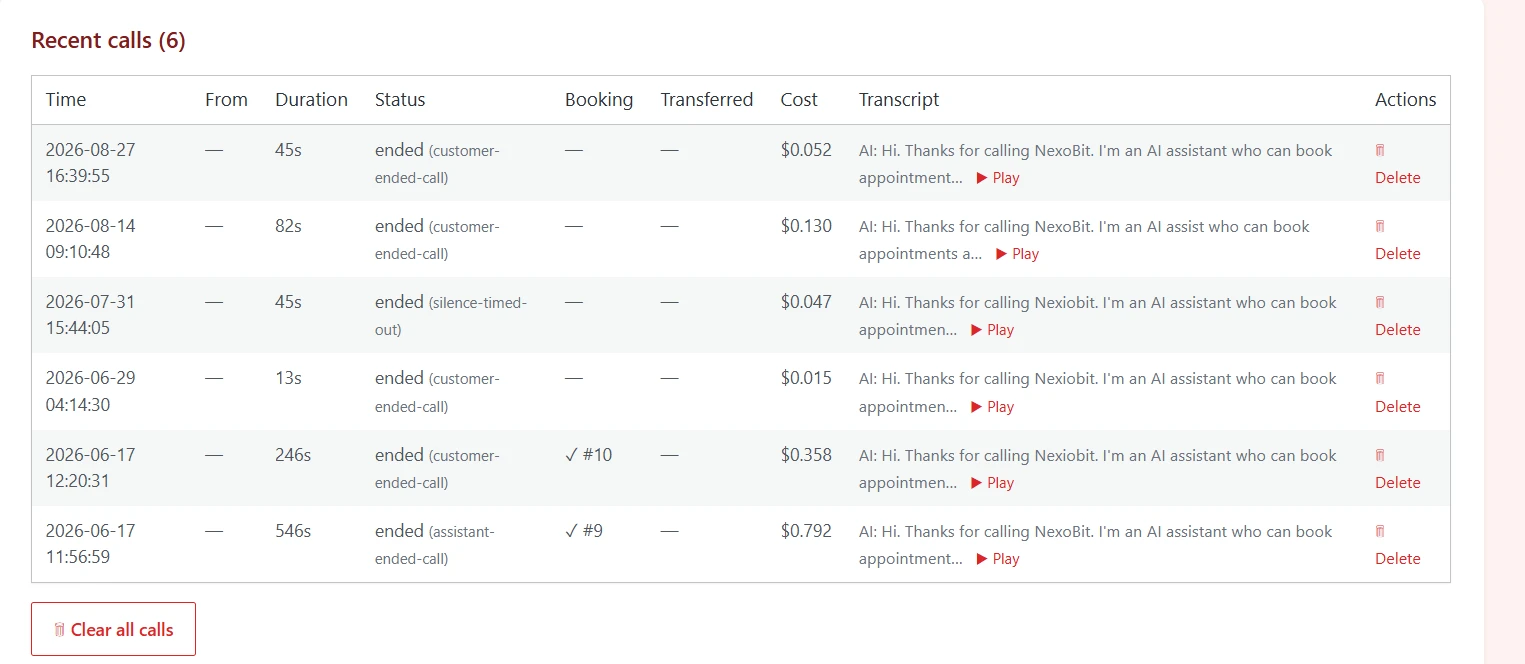The width and height of the screenshot is (1525, 664).
Task: Click the 546s duration value
Action: (x=293, y=531)
